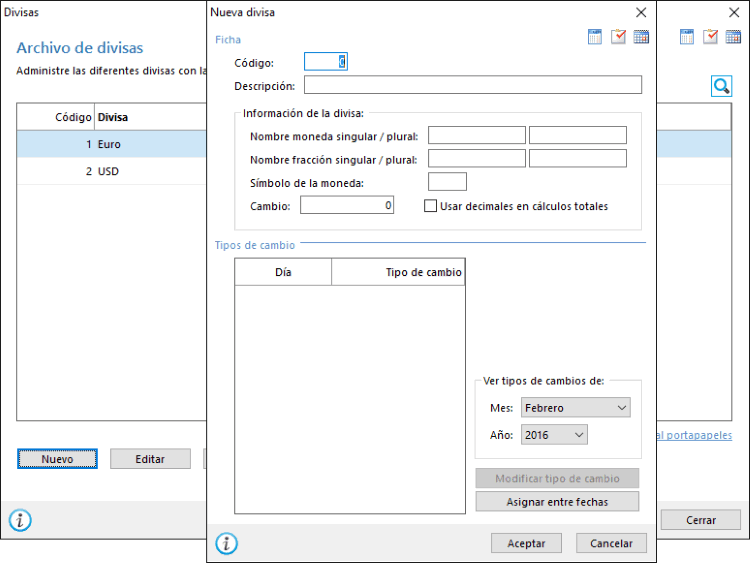Click the magnifying glass search icon
750x563 pixels.
coord(721,87)
